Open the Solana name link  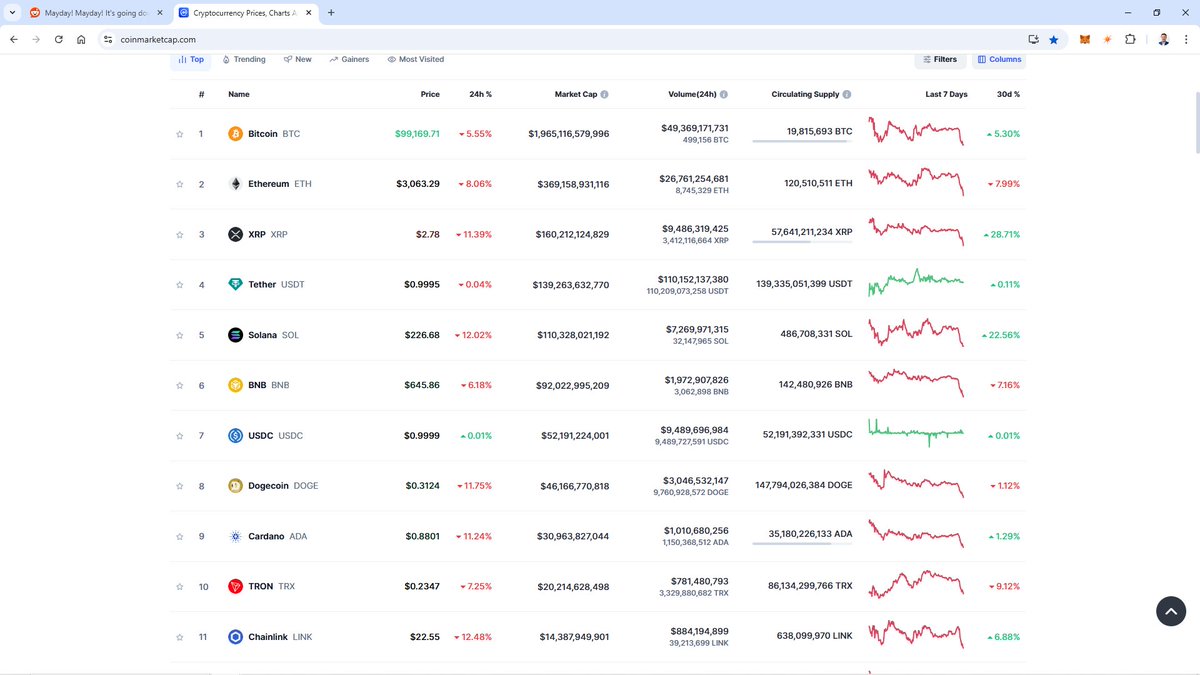(x=262, y=335)
